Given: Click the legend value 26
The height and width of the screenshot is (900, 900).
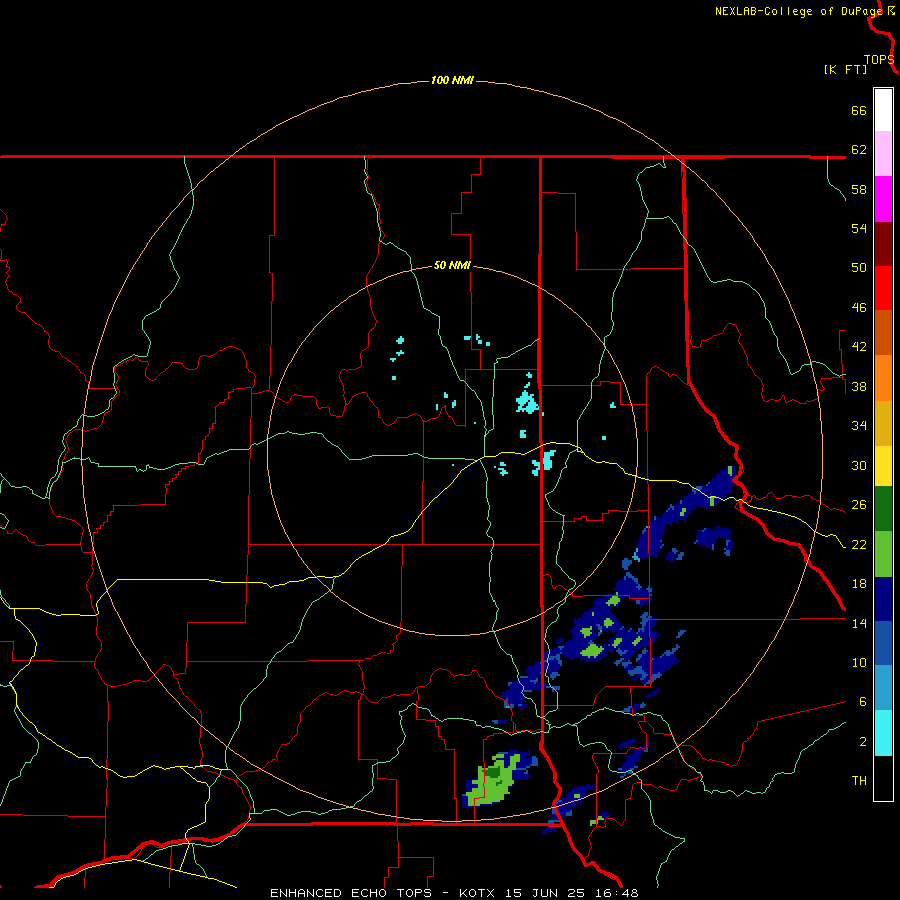Looking at the screenshot, I should click(859, 505).
